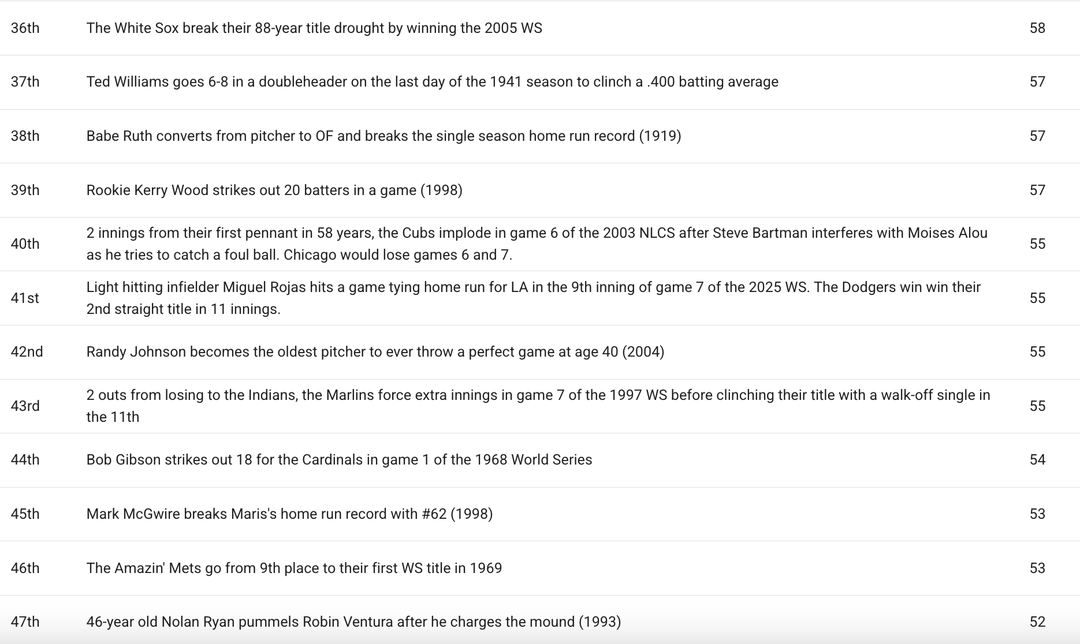
Task: Click the Amazin' Mets 1969 title entry
Action: (294, 568)
